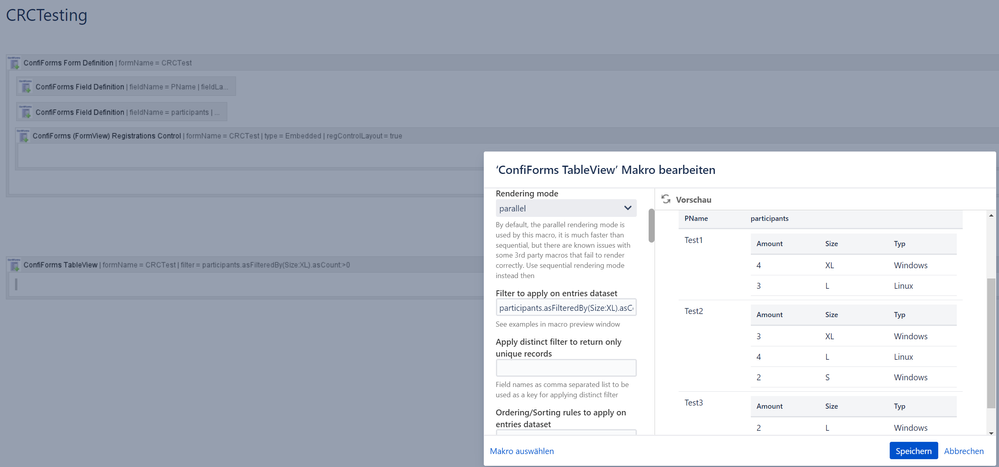The height and width of the screenshot is (467, 999).
Task: Click the Vorschau label
Action: 694,199
